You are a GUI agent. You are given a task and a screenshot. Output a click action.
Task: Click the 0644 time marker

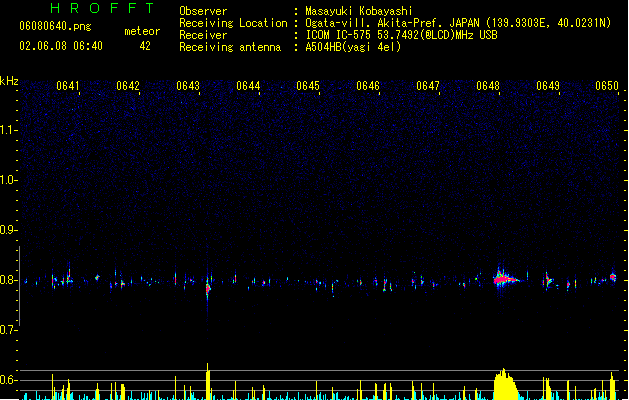click(248, 86)
